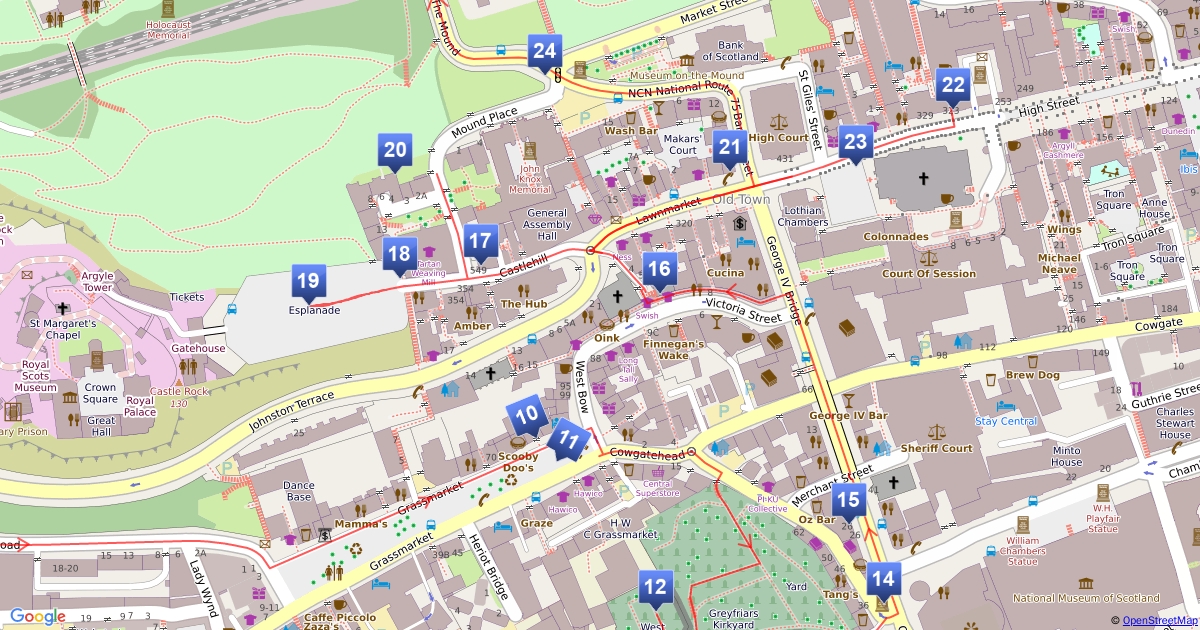Select marker 21 near Makars' Court
Viewport: 1200px width, 630px height.
(730, 151)
